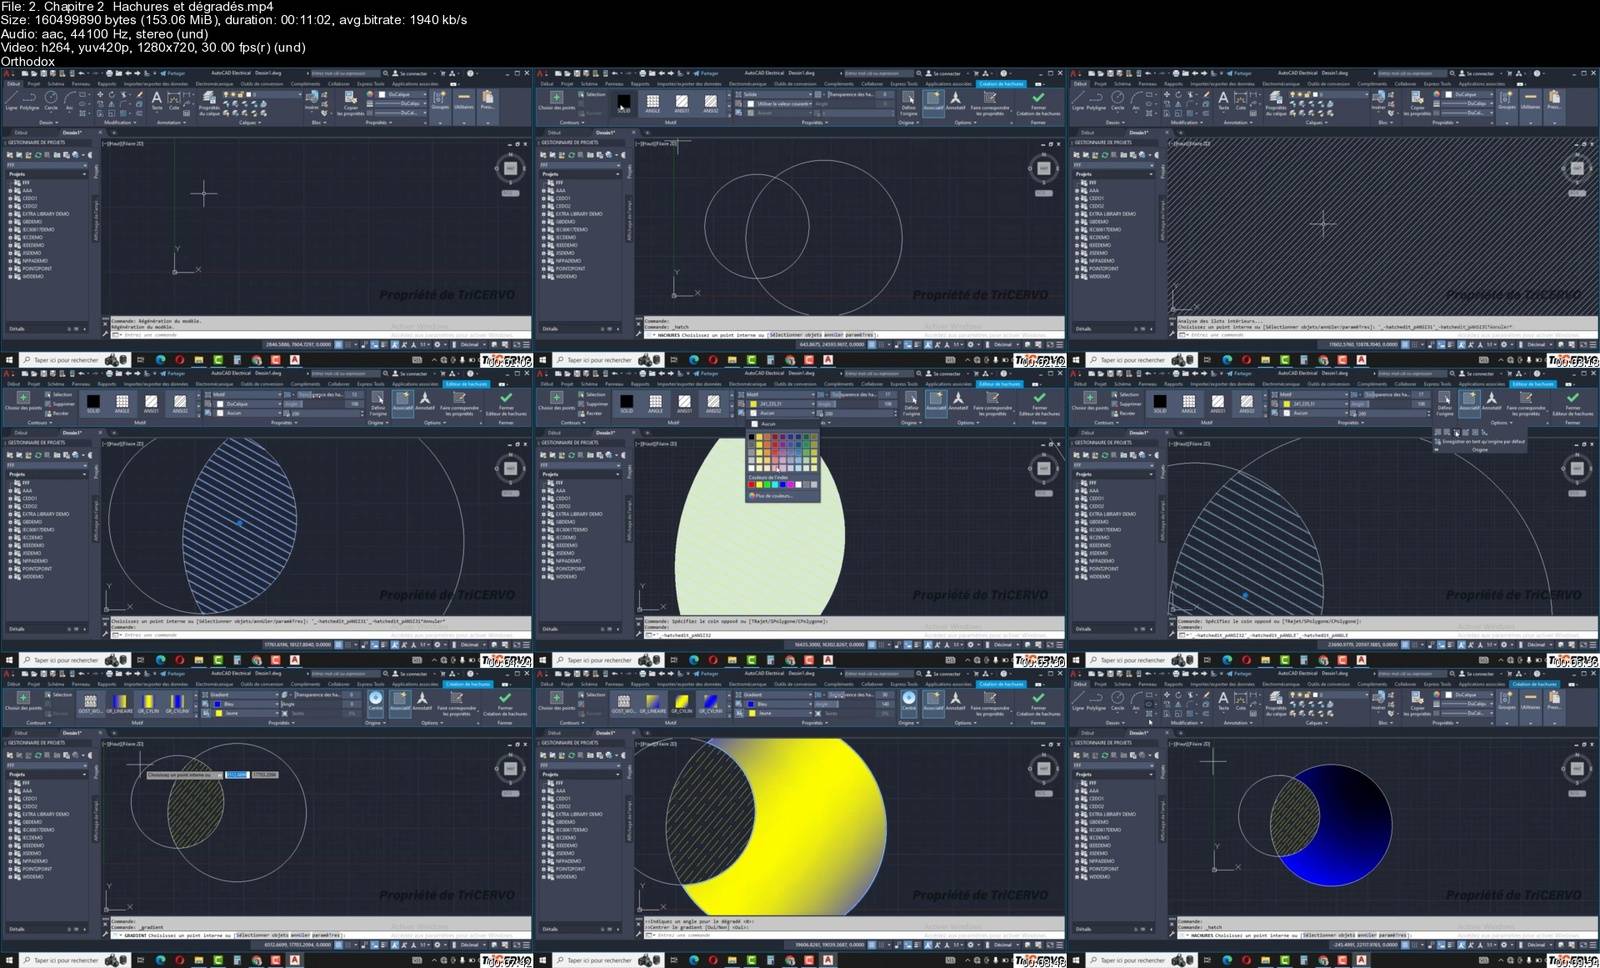Choose the Enregistrer en tant qu'origine par défaut item
This screenshot has width=1600, height=968.
[x=1484, y=441]
